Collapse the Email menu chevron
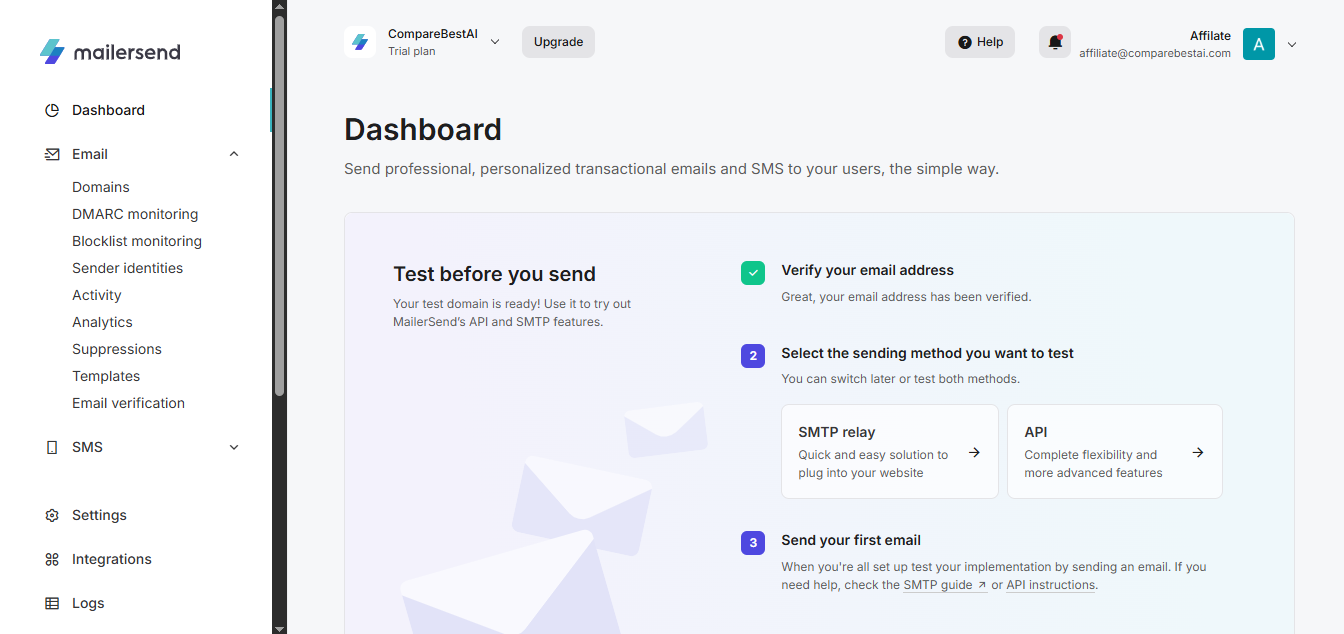 tap(234, 154)
